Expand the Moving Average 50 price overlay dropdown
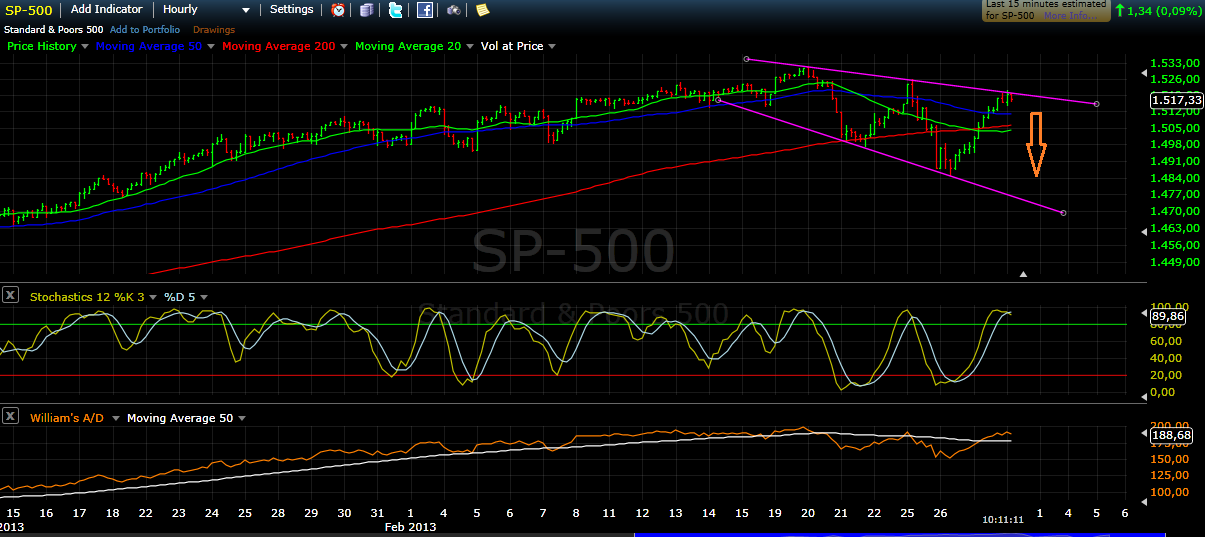The width and height of the screenshot is (1205, 537). 211,46
